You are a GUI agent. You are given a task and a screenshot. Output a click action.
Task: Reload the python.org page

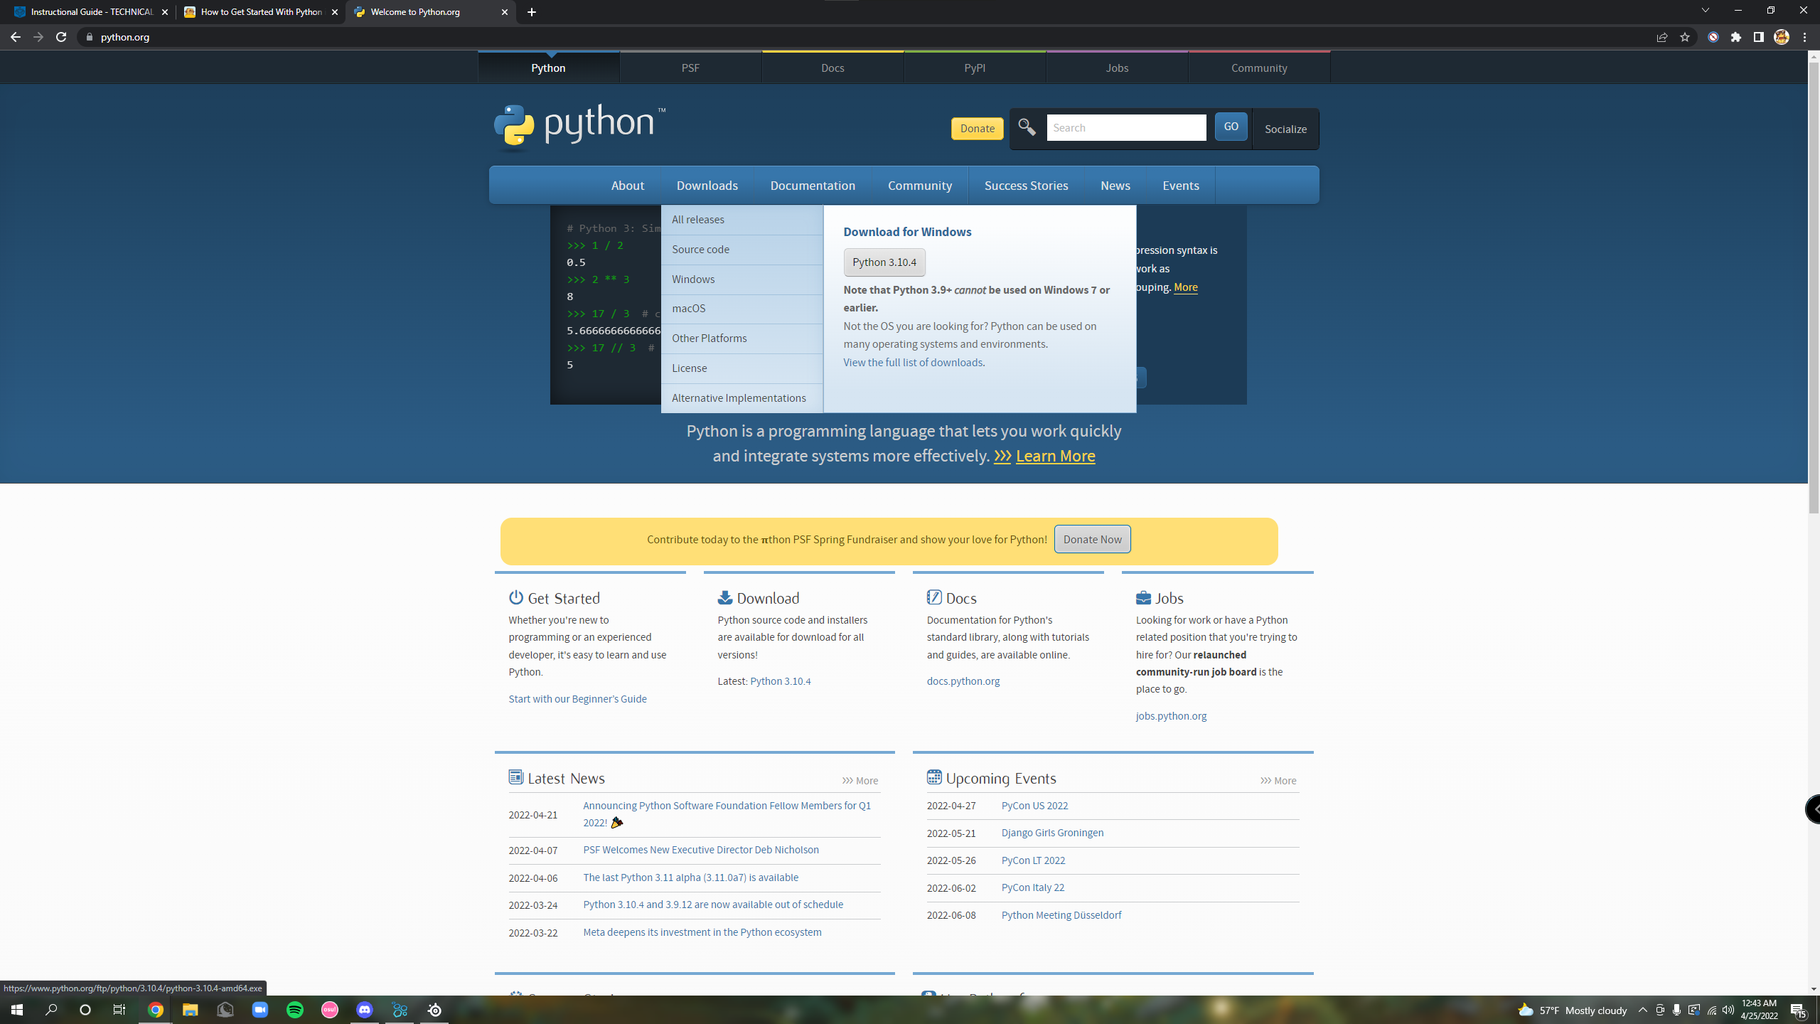coord(61,37)
